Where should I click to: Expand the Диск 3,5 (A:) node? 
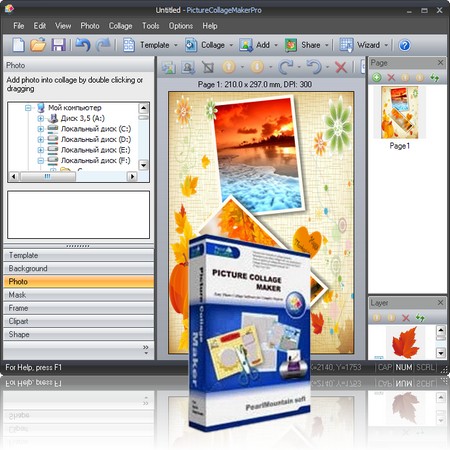point(41,118)
